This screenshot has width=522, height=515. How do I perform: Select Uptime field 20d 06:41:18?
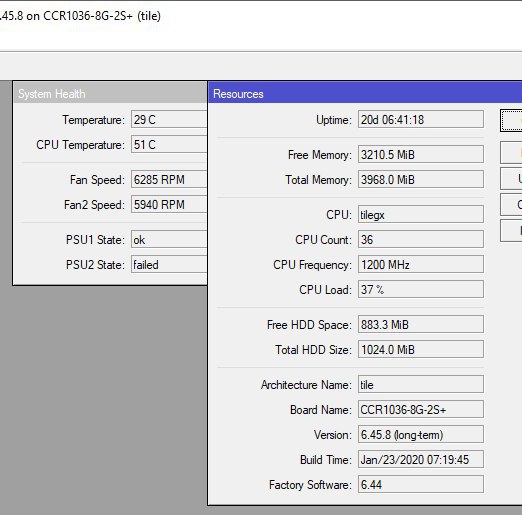coord(421,119)
